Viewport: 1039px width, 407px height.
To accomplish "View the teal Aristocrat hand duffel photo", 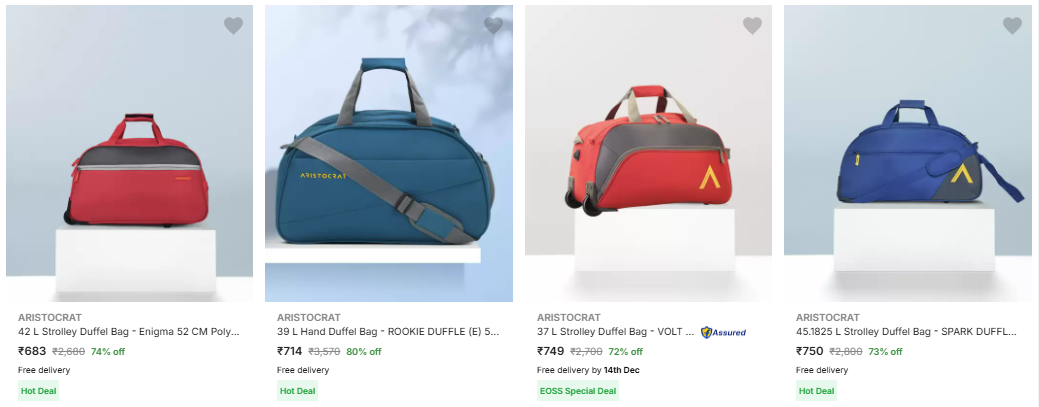I will click(x=389, y=153).
